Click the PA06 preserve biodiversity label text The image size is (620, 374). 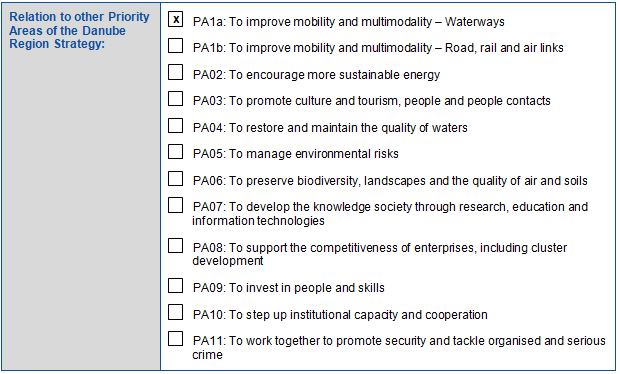(390, 181)
